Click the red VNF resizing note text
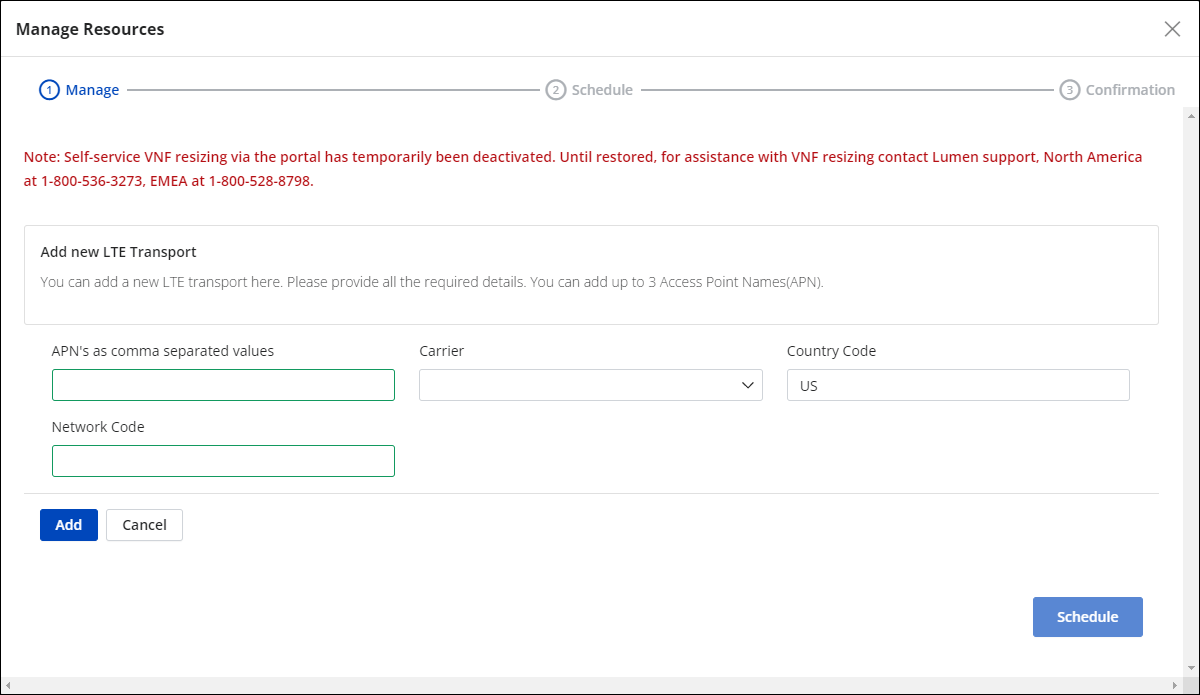 point(583,170)
